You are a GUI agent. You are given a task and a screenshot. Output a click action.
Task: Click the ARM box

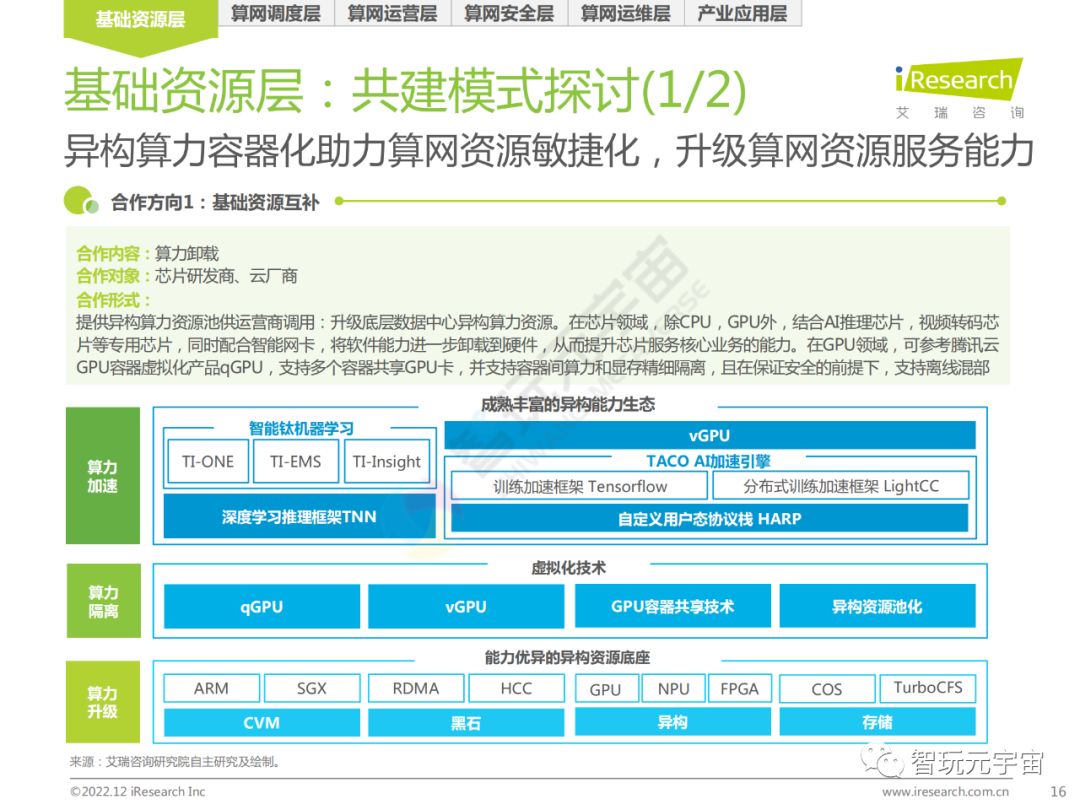click(211, 688)
